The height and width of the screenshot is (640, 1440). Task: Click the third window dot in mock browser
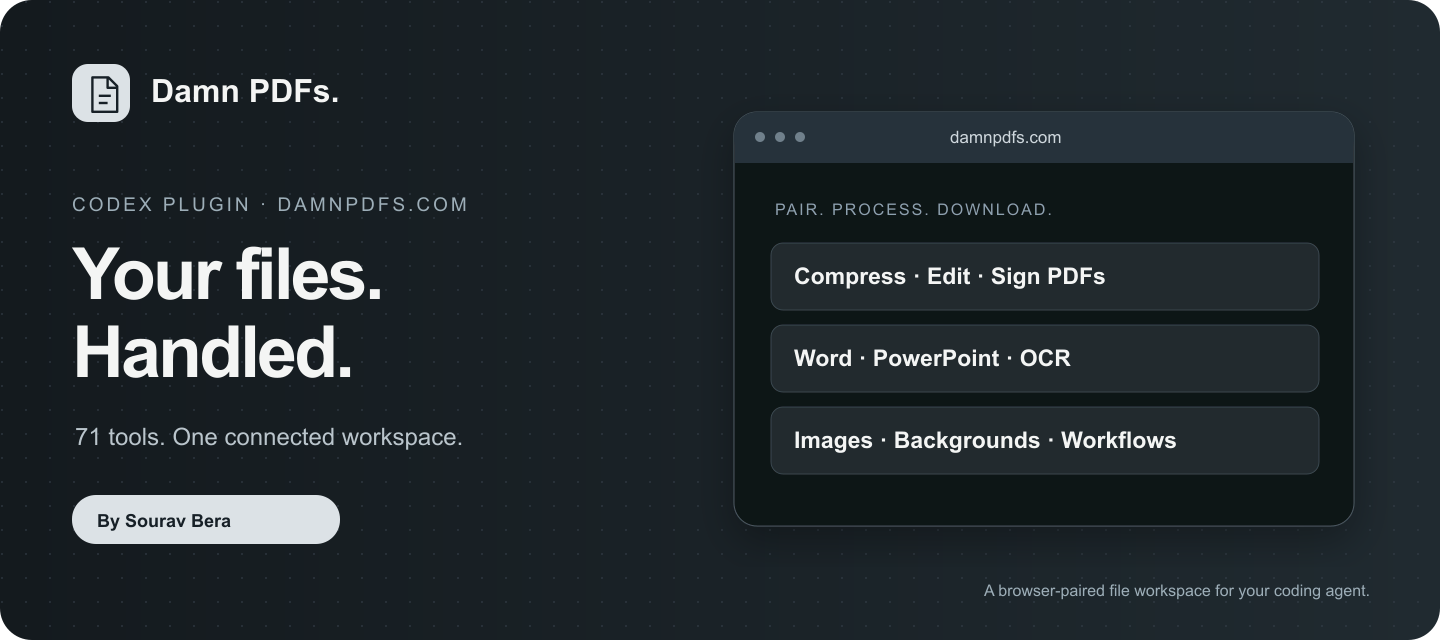(800, 137)
